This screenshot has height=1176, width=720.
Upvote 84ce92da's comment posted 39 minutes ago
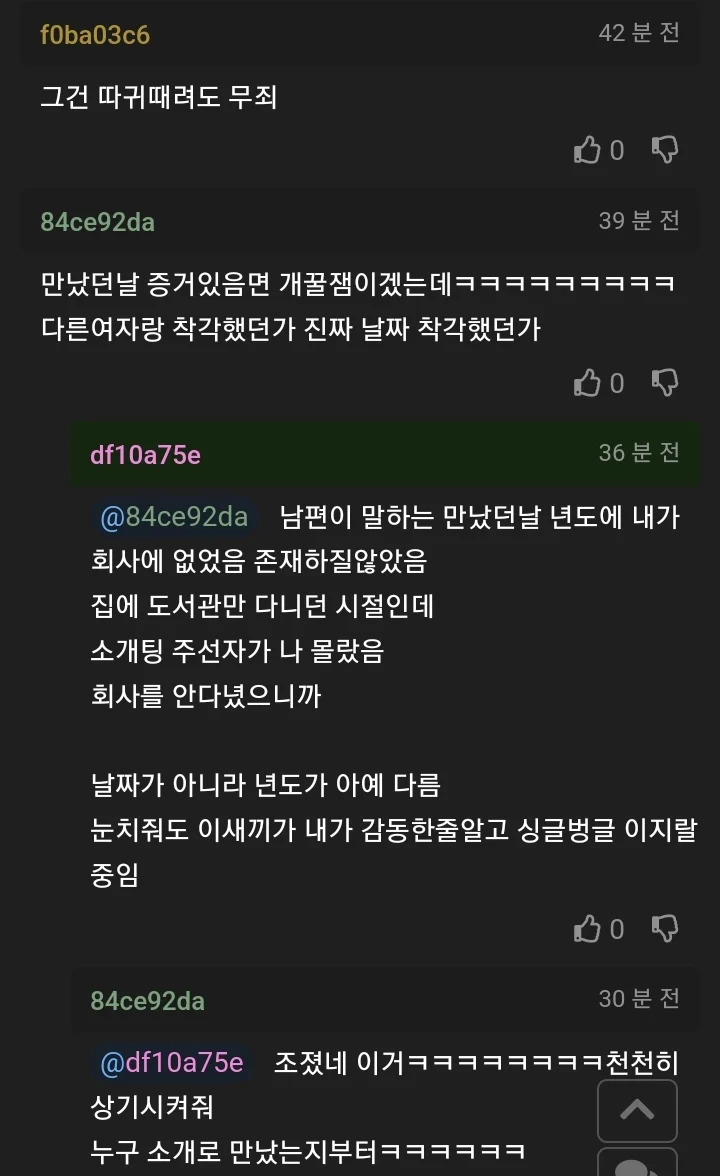pos(587,382)
